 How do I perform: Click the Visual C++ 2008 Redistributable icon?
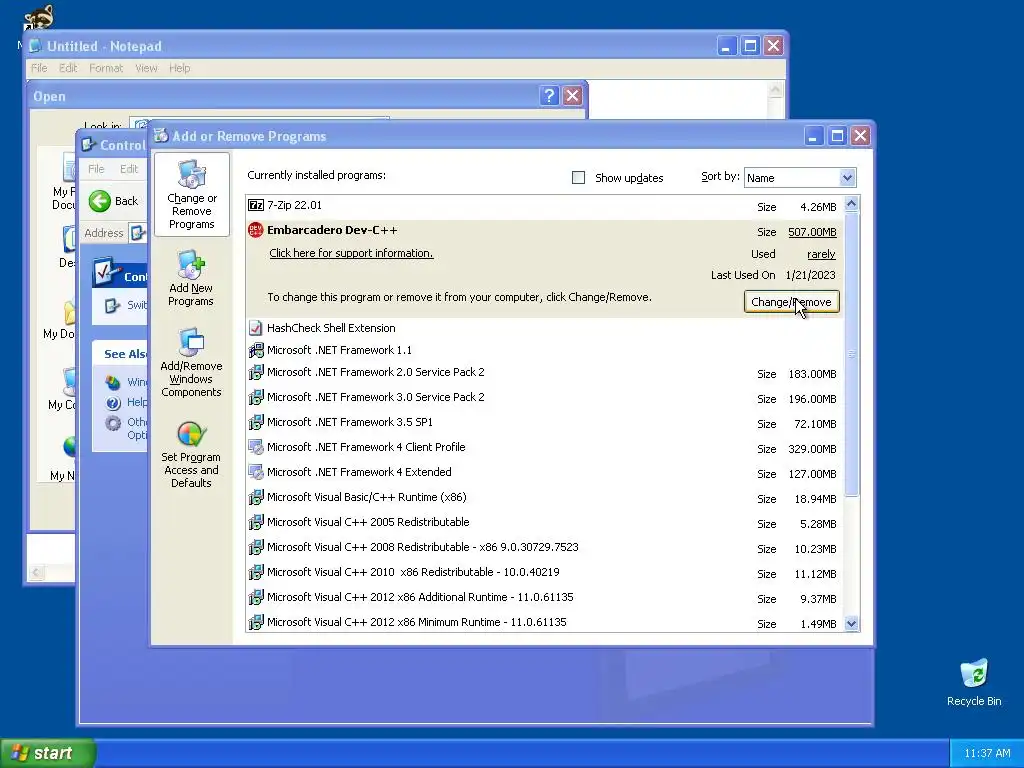pyautogui.click(x=256, y=547)
